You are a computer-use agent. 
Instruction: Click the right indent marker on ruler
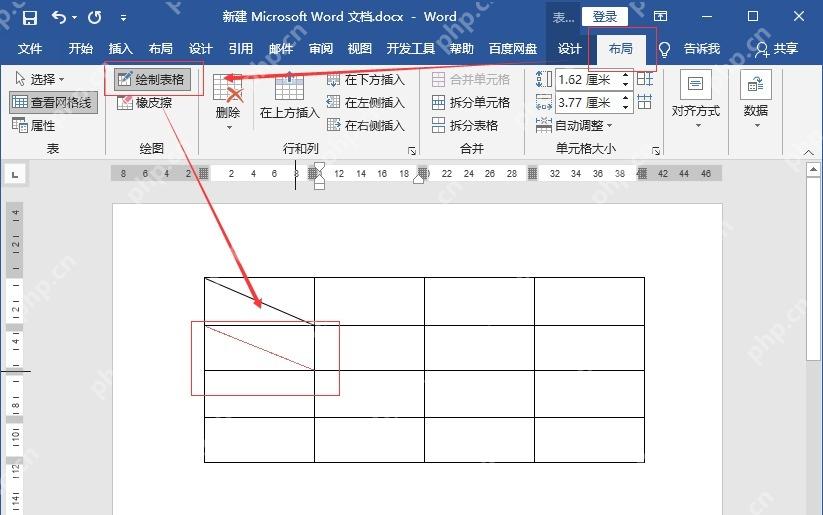(419, 178)
